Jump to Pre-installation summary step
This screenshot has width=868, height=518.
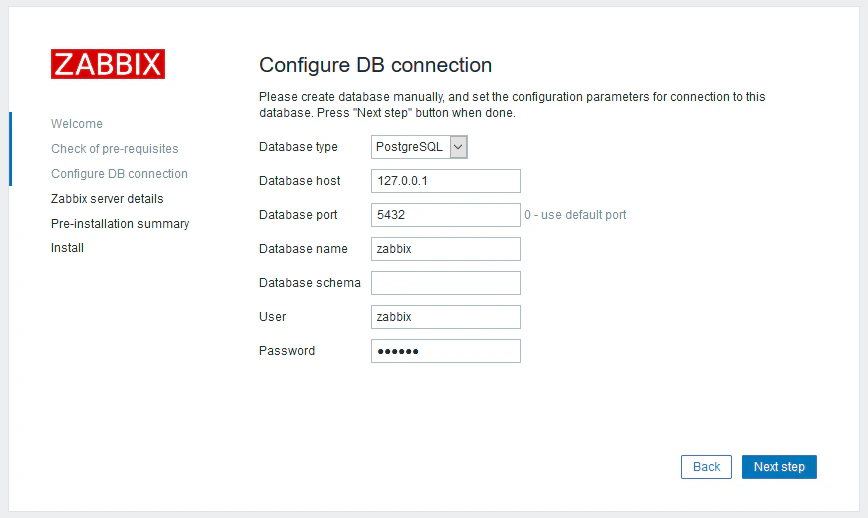pos(120,224)
